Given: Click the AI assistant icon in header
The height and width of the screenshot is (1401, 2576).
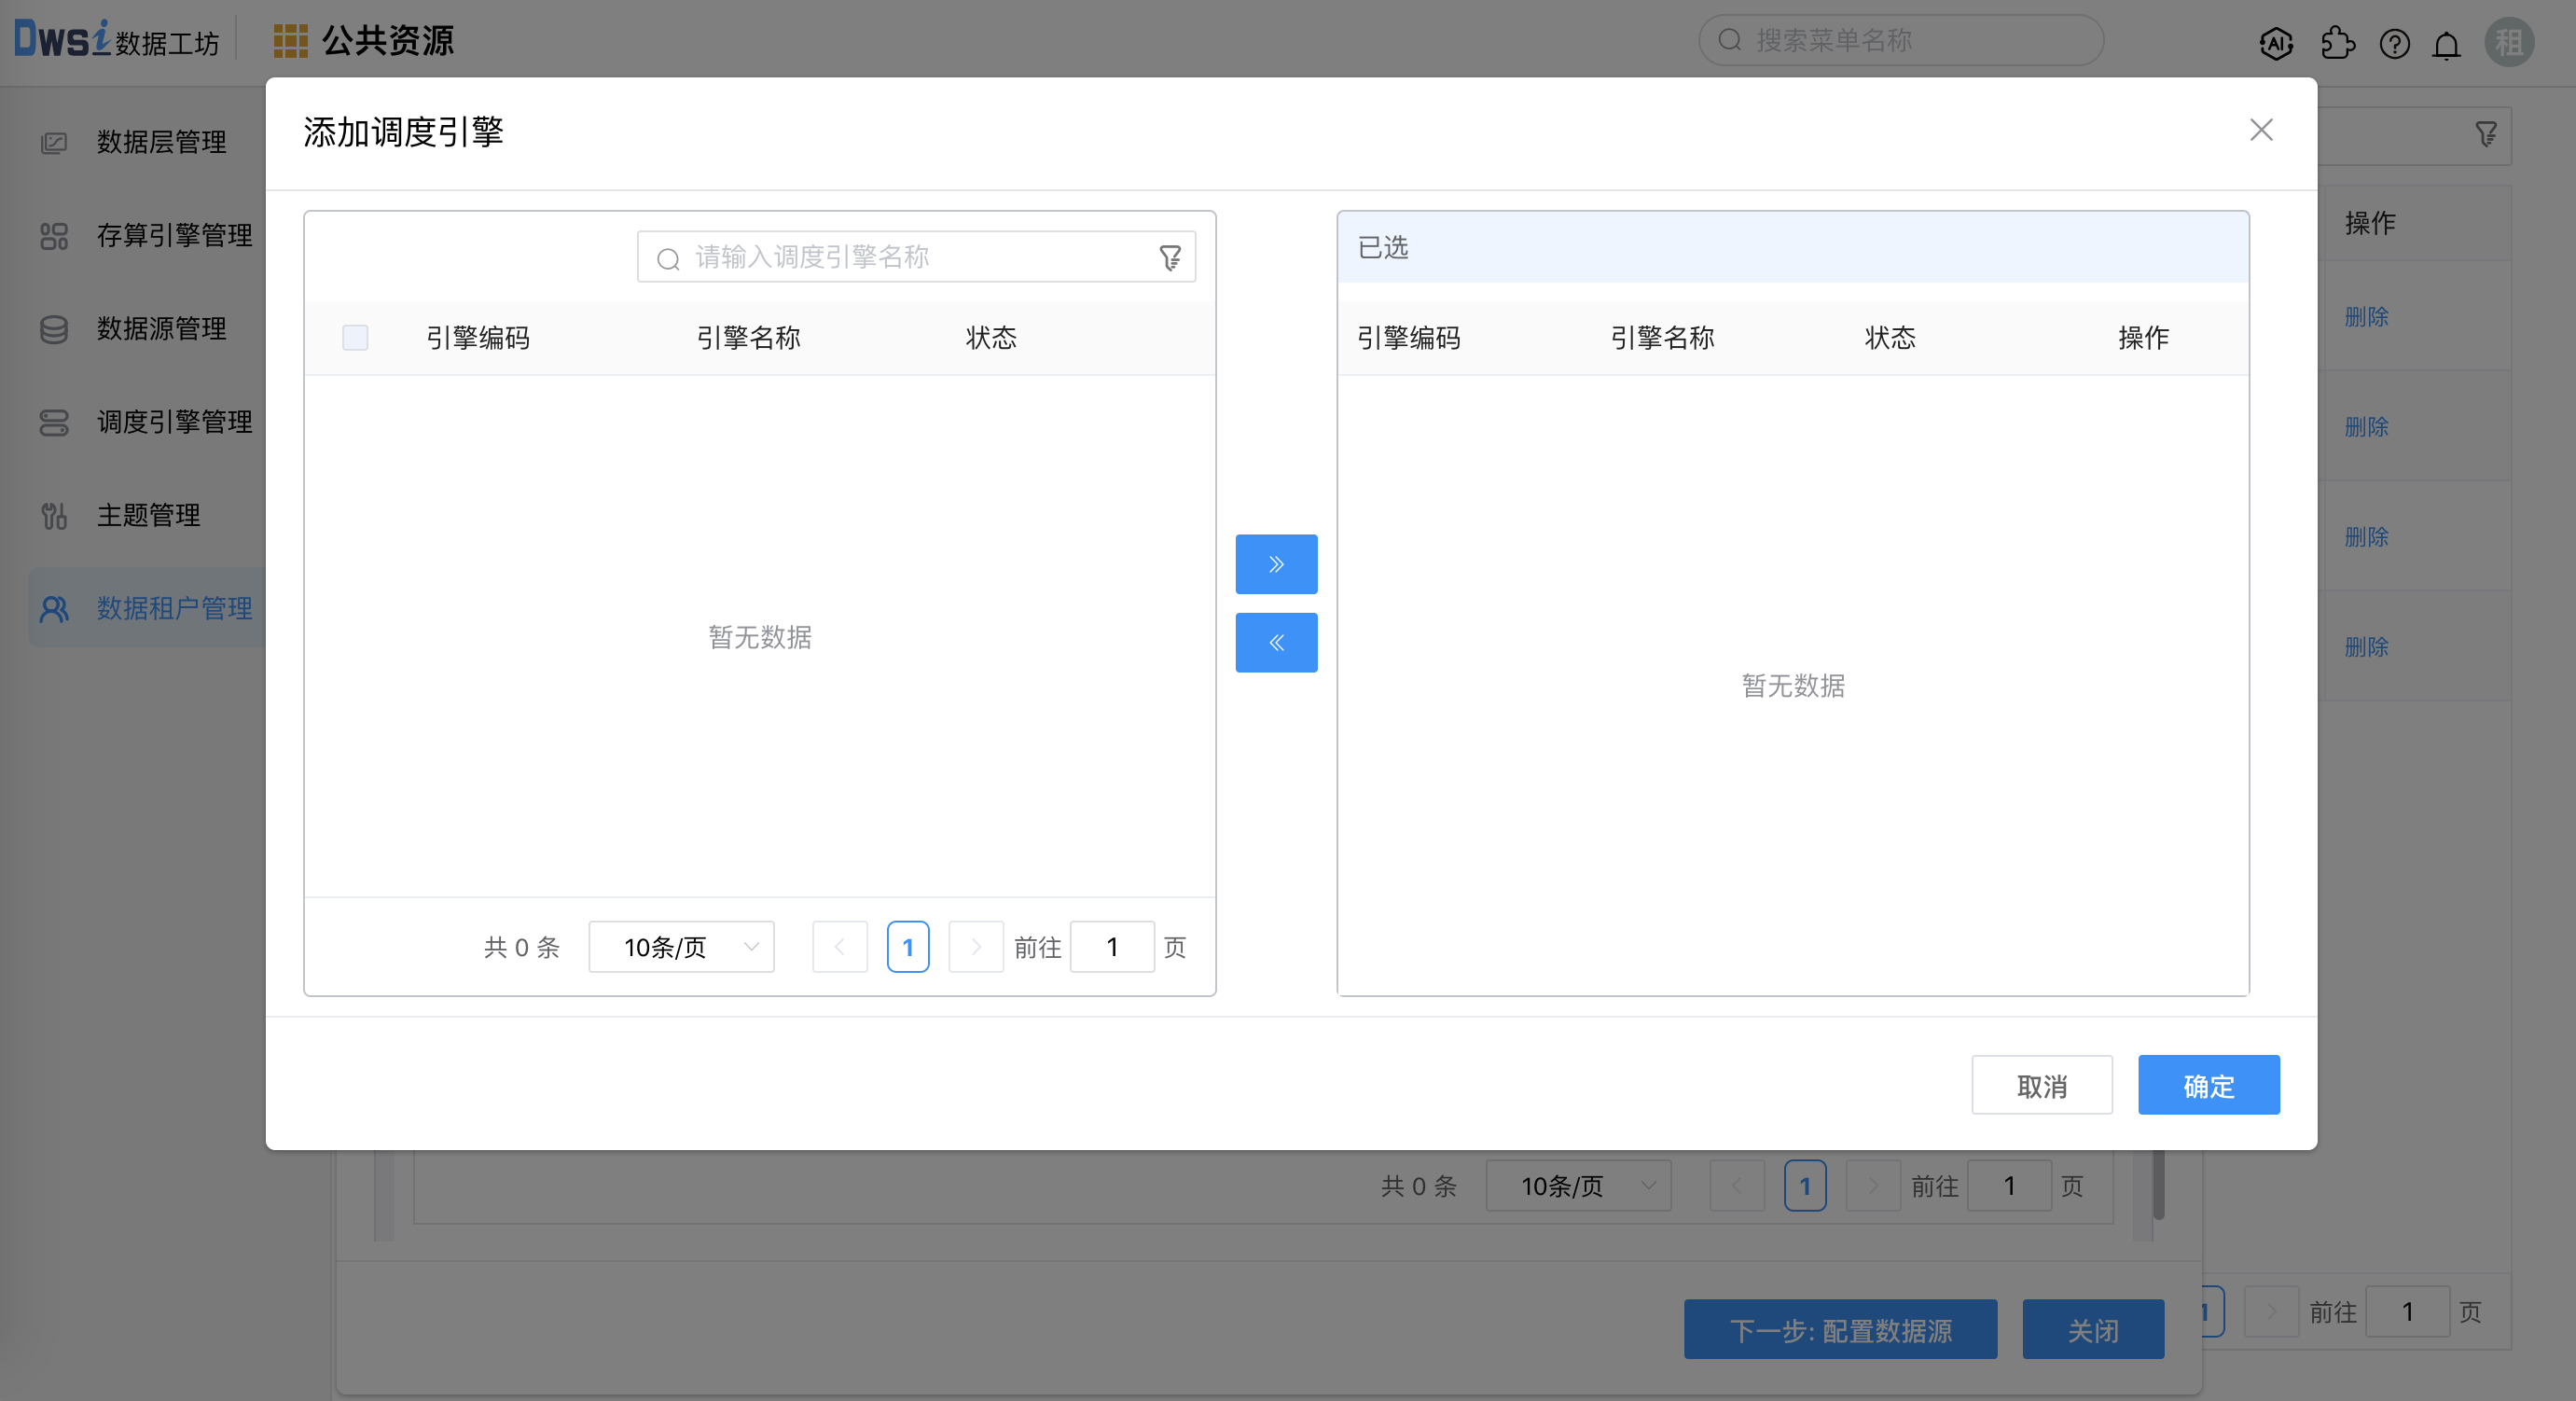Looking at the screenshot, I should pyautogui.click(x=2276, y=43).
